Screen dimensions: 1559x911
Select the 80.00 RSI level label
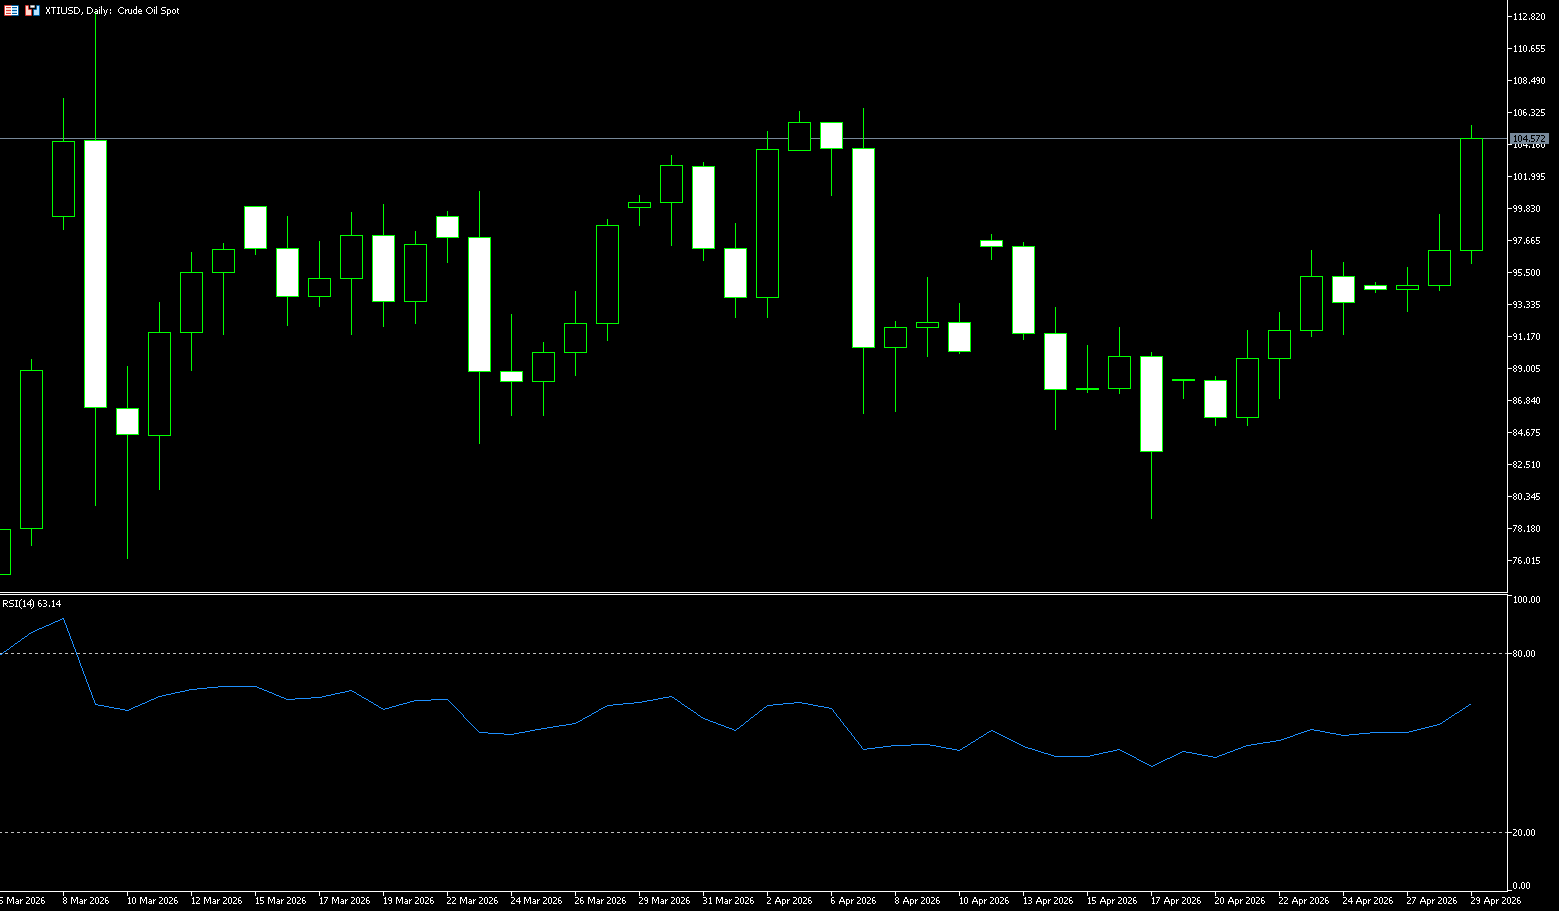click(1524, 654)
